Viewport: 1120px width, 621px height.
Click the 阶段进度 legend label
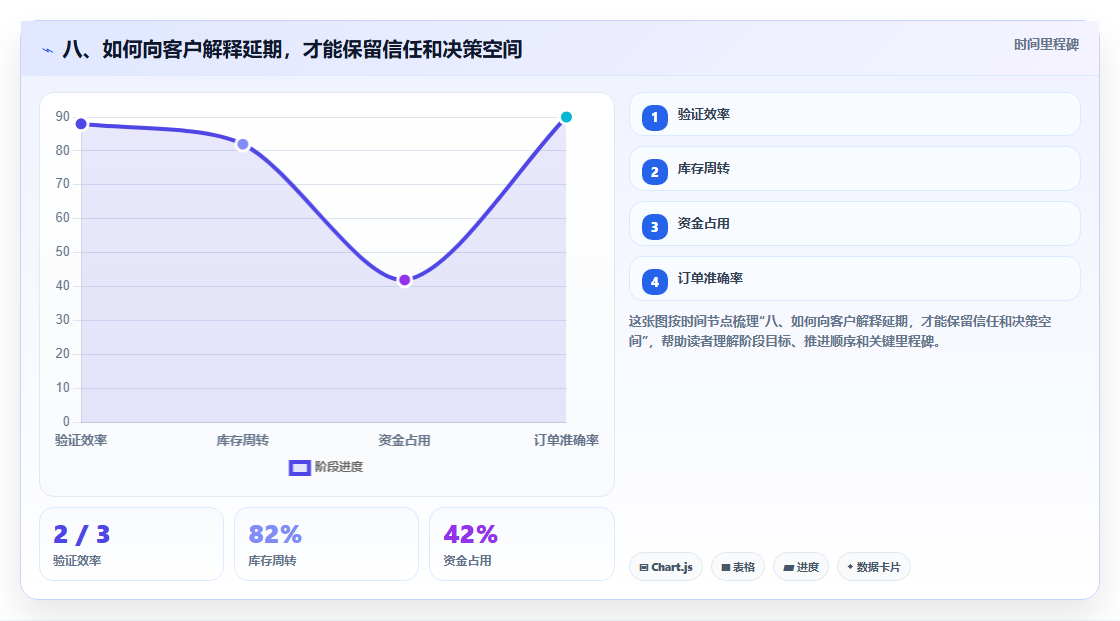click(x=339, y=467)
